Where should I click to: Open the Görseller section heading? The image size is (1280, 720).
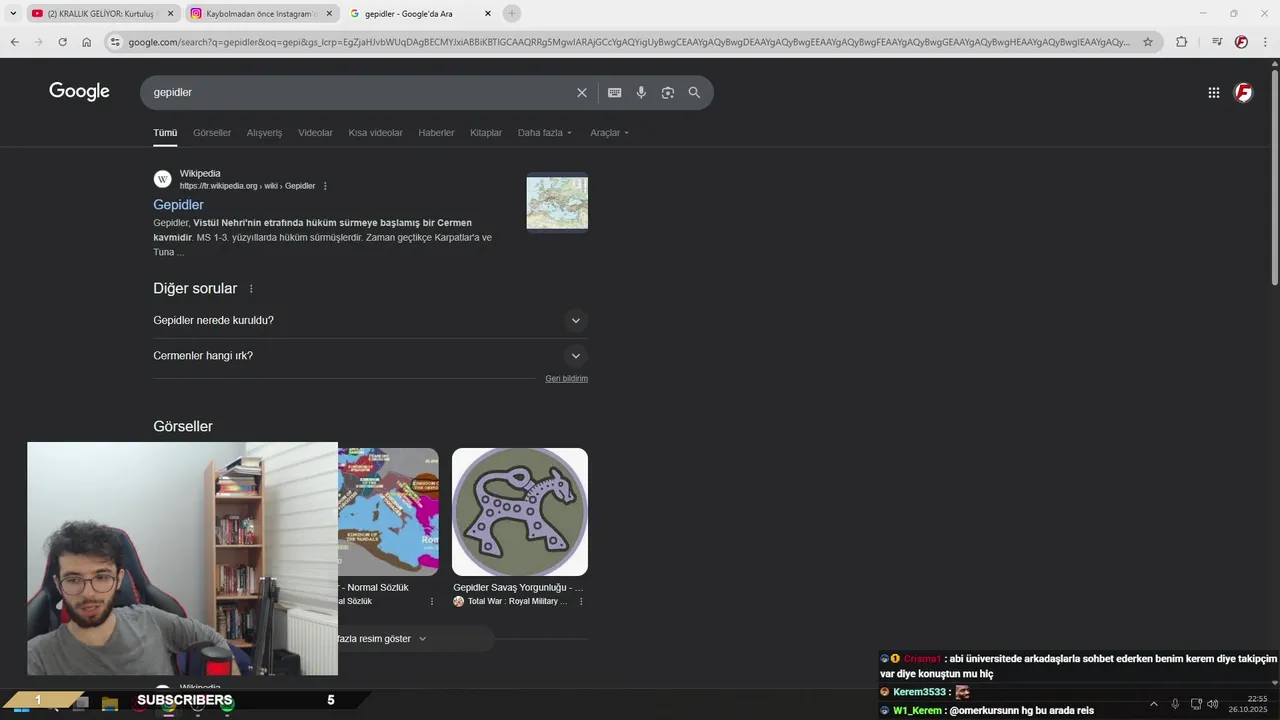click(183, 426)
